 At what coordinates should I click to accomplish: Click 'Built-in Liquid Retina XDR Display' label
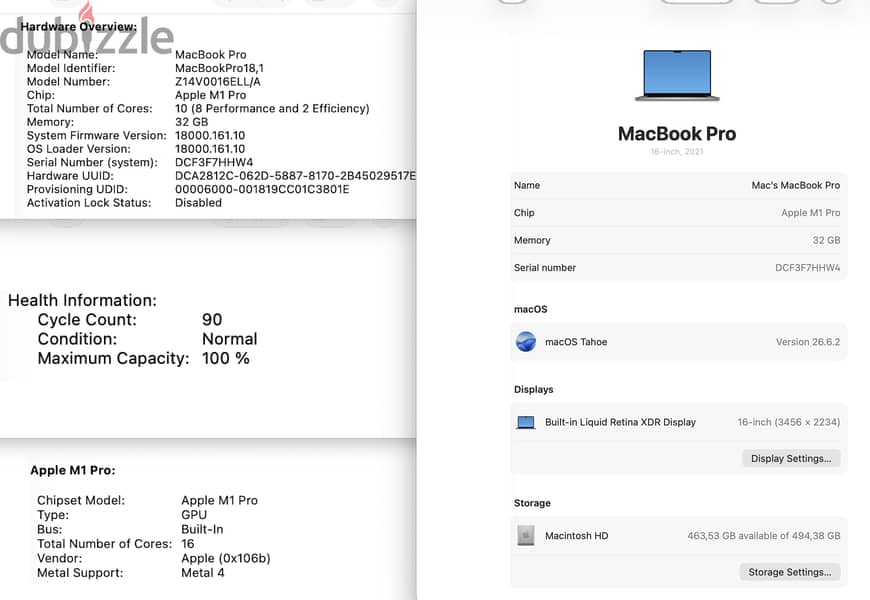[620, 422]
